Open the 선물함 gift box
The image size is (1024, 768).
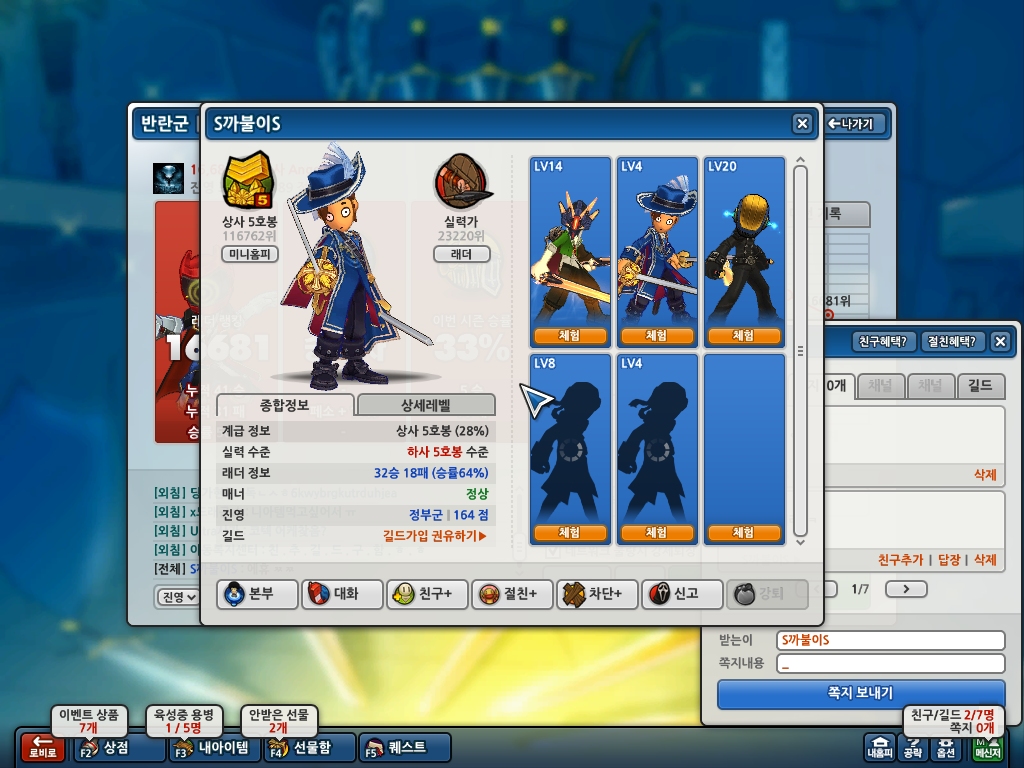(x=310, y=748)
